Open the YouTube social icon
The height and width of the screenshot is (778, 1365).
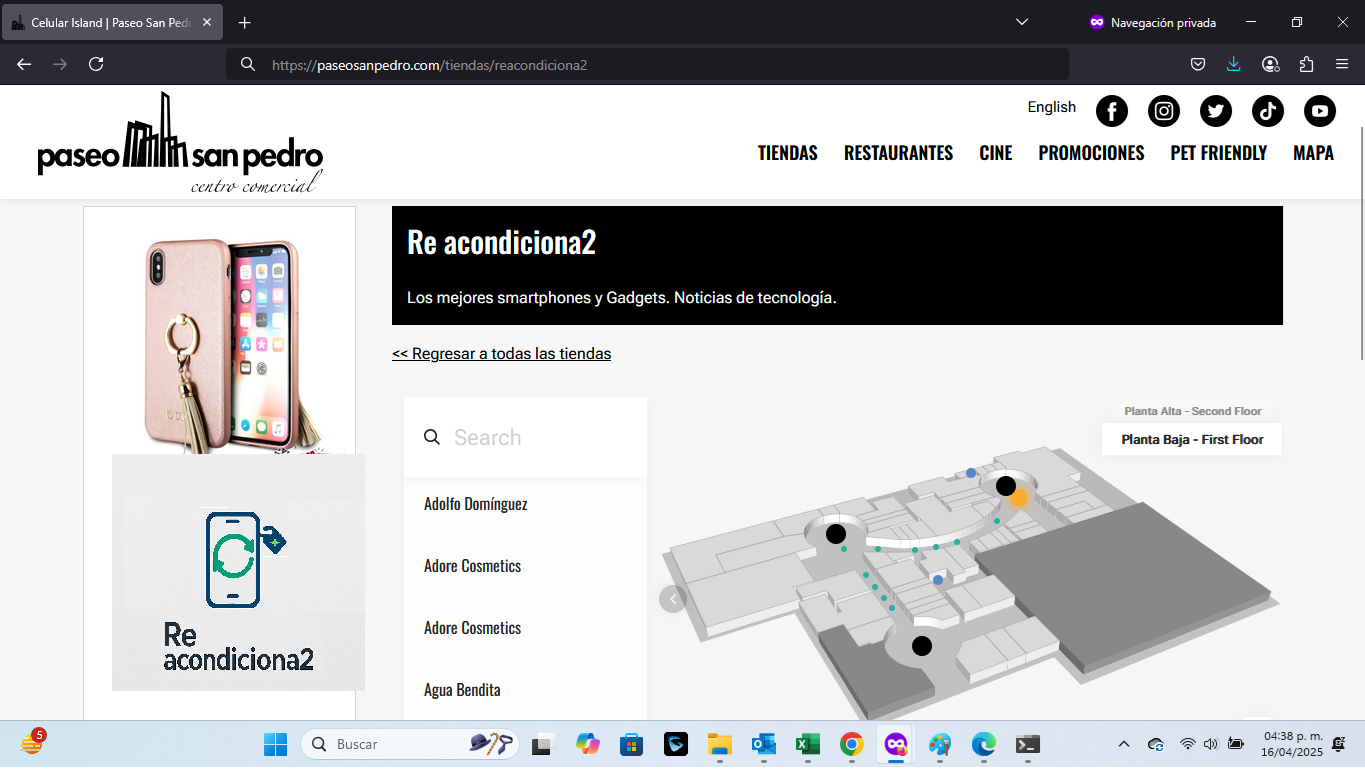point(1320,111)
